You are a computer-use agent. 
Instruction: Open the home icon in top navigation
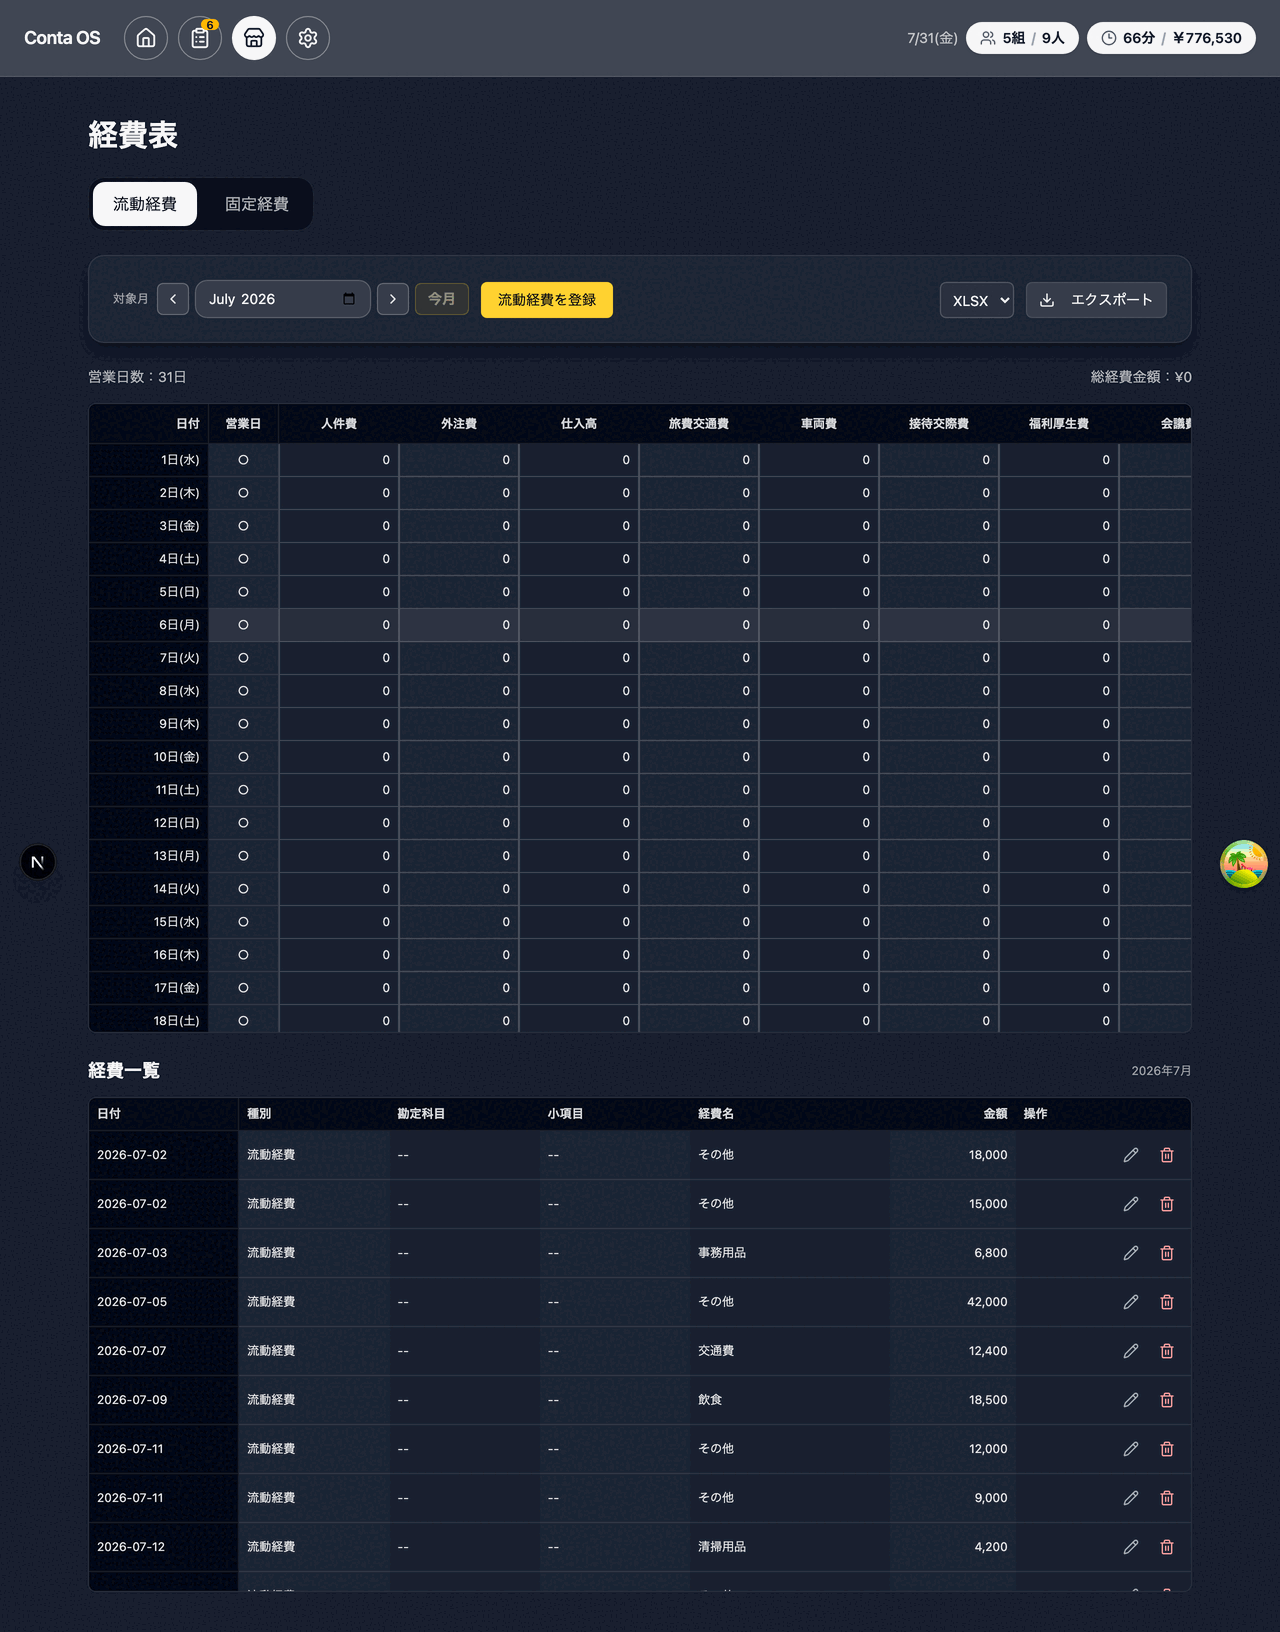146,38
